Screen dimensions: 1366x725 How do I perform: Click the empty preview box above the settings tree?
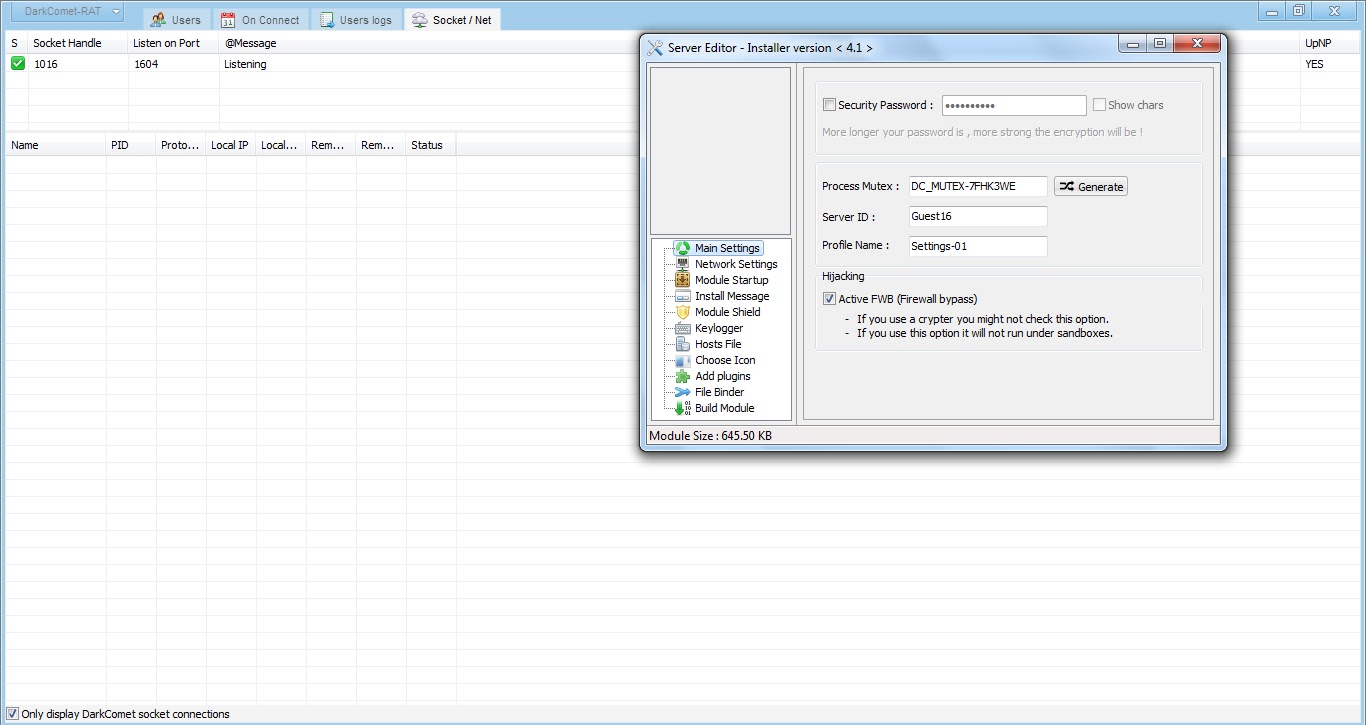[x=720, y=151]
